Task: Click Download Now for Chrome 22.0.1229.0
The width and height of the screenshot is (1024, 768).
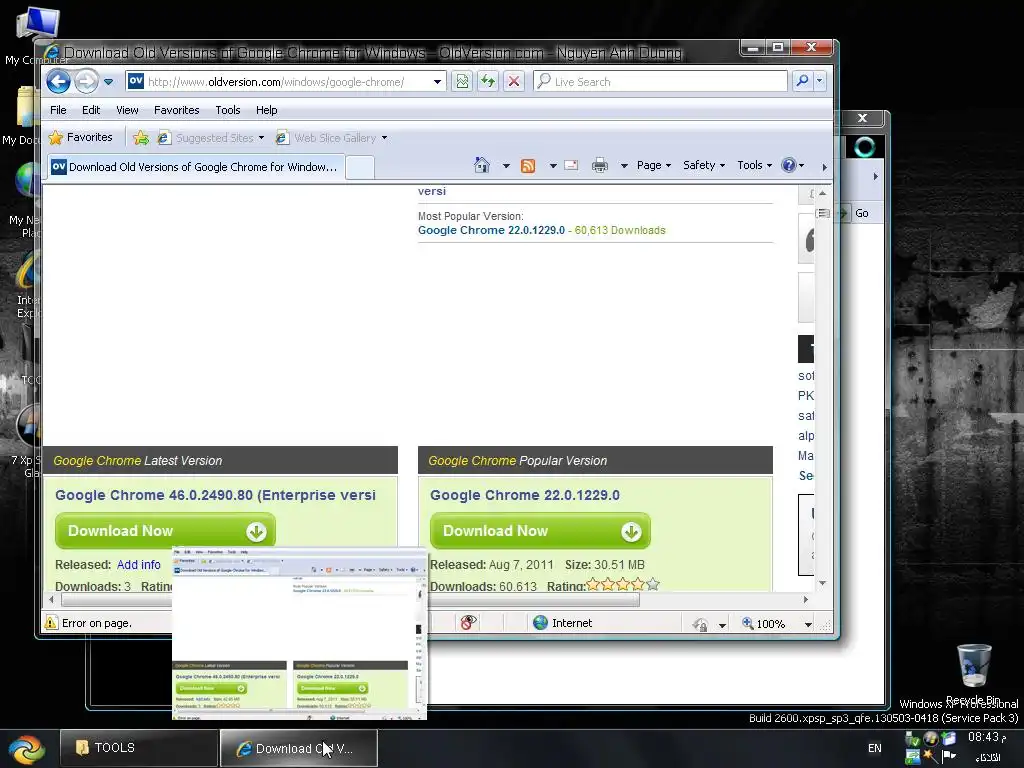Action: point(540,531)
